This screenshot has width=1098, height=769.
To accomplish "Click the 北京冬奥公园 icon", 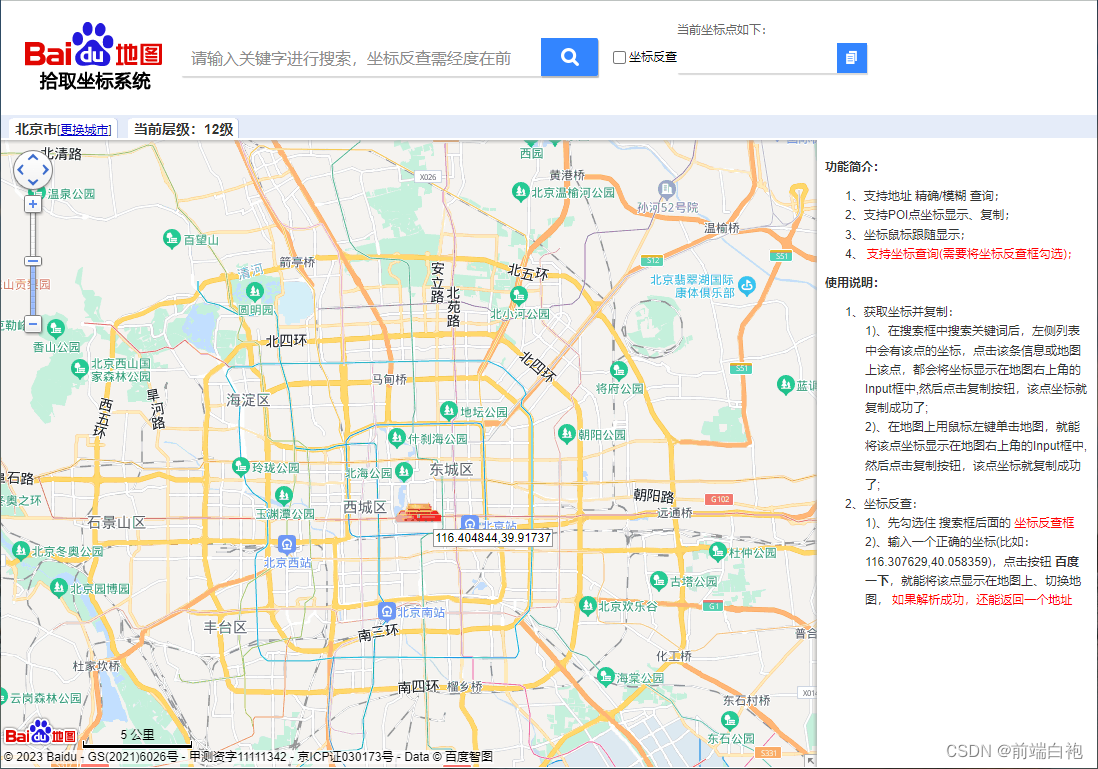I will [20, 550].
